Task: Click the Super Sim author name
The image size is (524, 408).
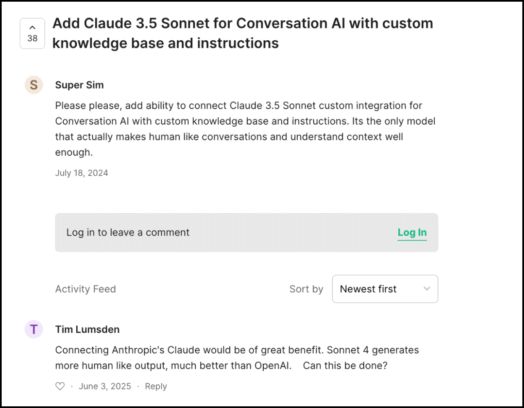Action: (80, 85)
